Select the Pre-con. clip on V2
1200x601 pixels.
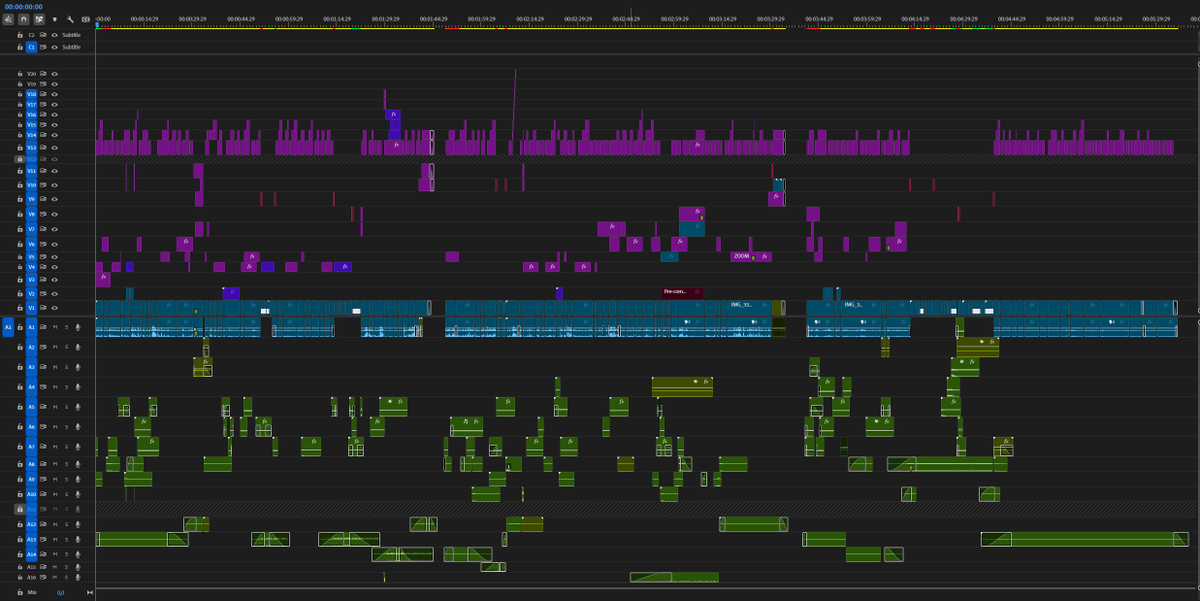(683, 293)
